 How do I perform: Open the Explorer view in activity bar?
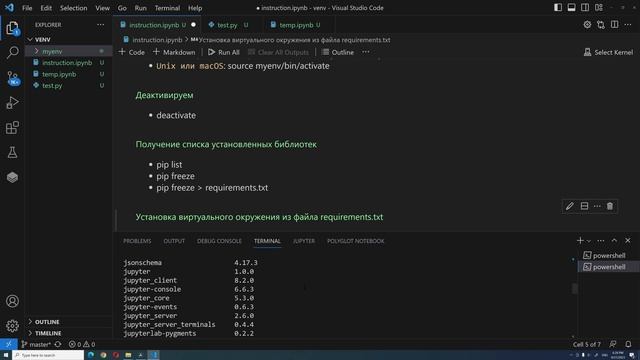click(12, 28)
